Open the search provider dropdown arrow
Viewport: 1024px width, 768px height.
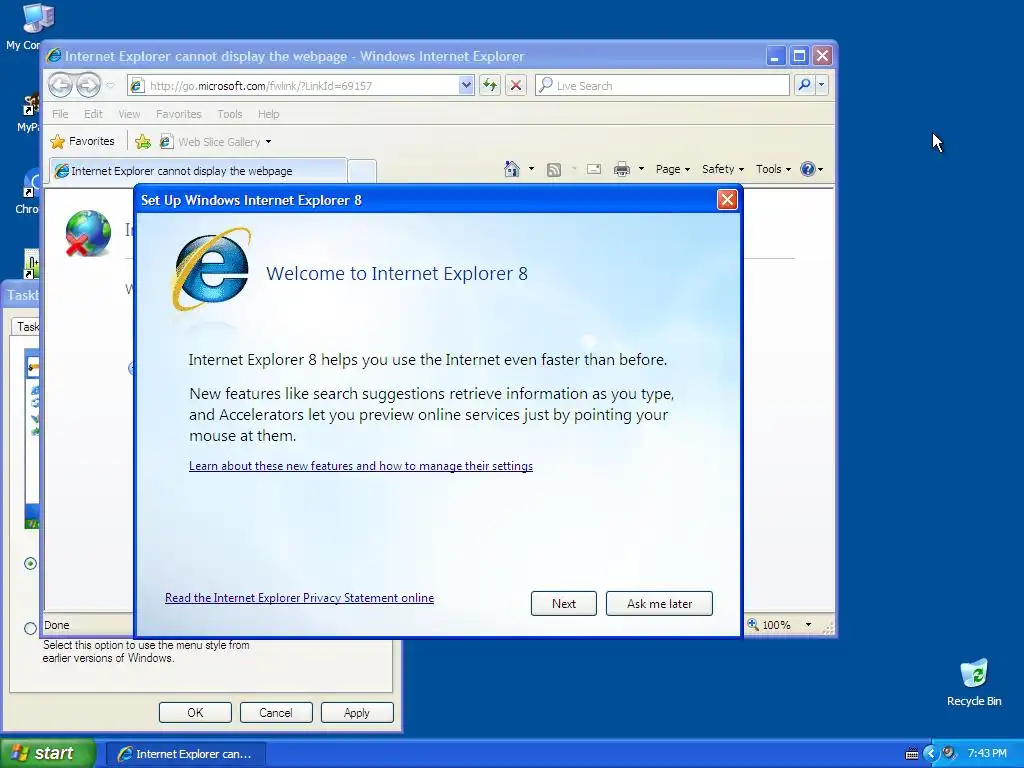pyautogui.click(x=822, y=85)
